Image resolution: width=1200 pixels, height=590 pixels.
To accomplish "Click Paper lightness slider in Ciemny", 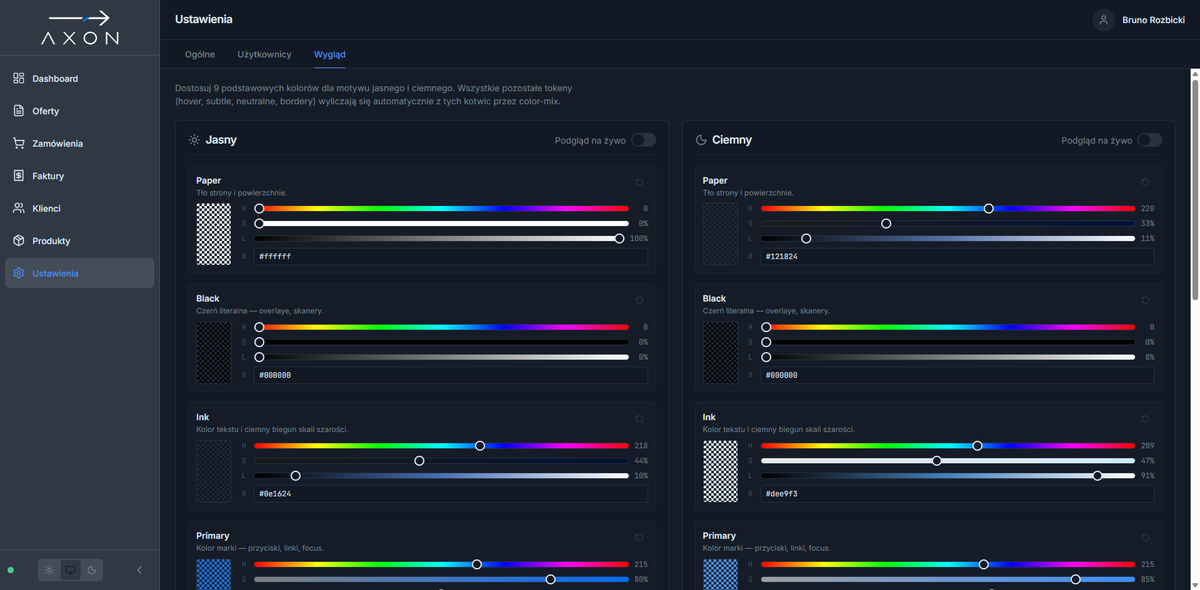I will pos(948,238).
